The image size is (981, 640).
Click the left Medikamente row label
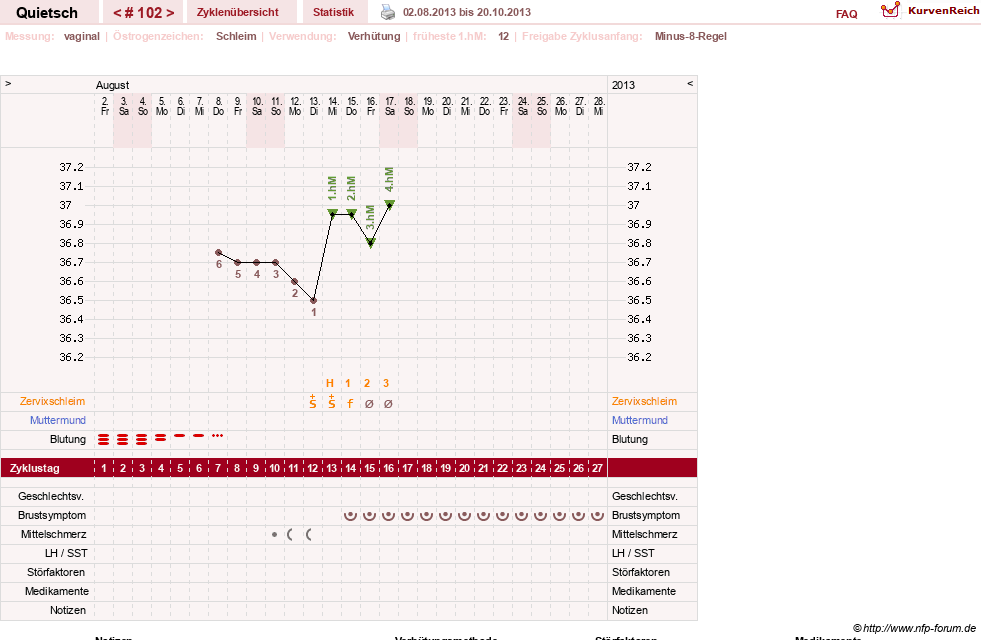pos(57,591)
